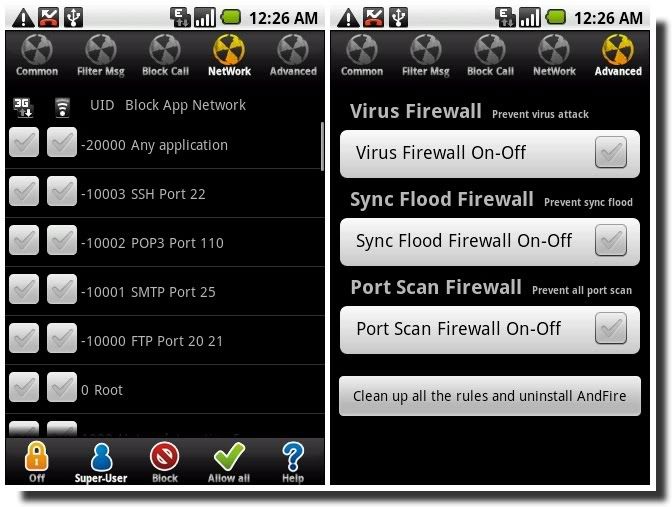Click the app list vertical scrollbar
Image resolution: width=672 pixels, height=507 pixels.
322,146
